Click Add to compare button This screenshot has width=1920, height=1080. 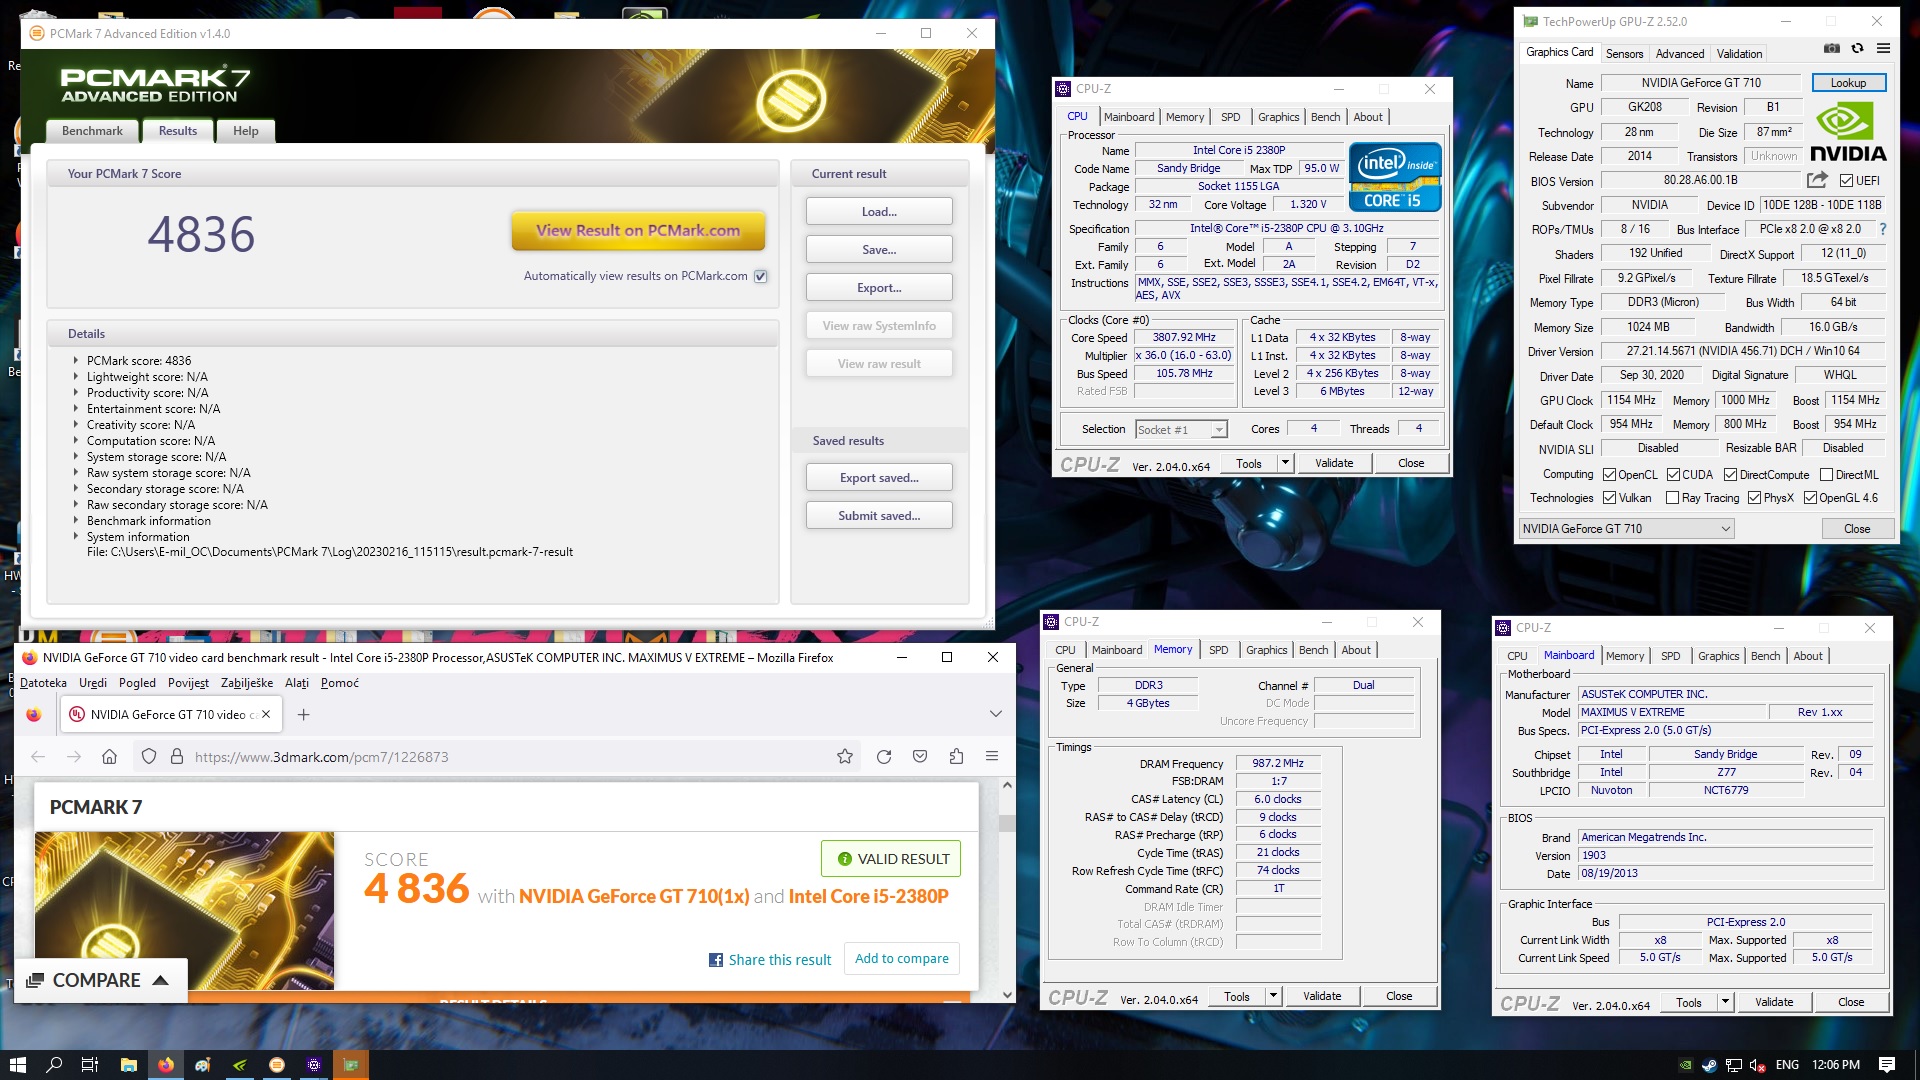(x=902, y=959)
